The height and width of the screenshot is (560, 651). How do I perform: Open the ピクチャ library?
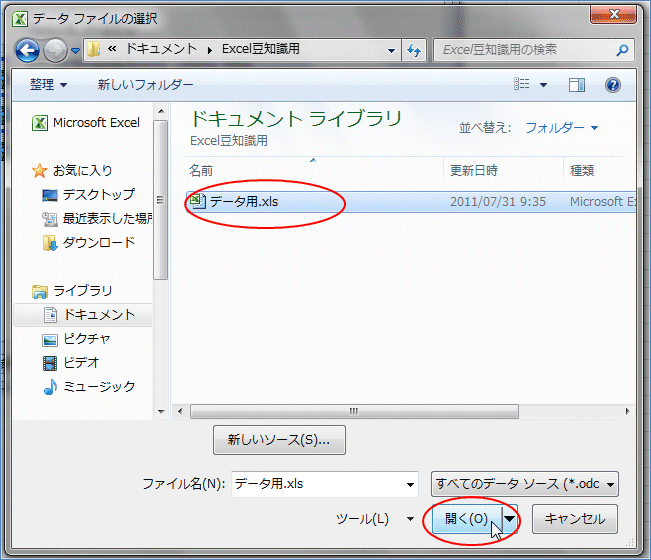coord(87,339)
